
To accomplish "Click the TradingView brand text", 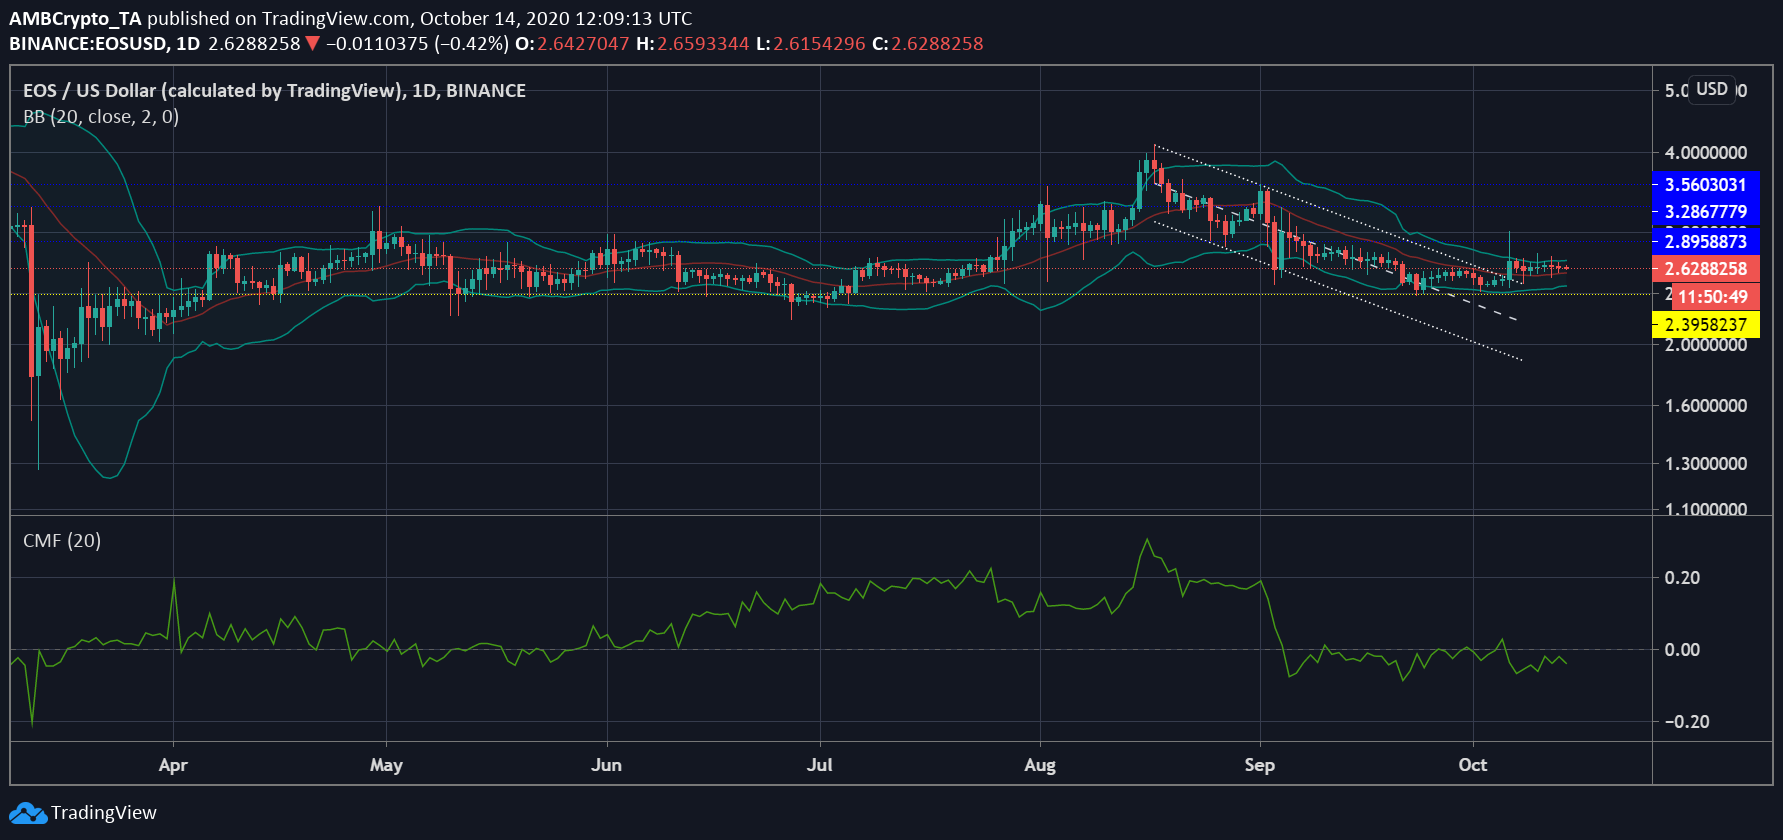I will 104,813.
